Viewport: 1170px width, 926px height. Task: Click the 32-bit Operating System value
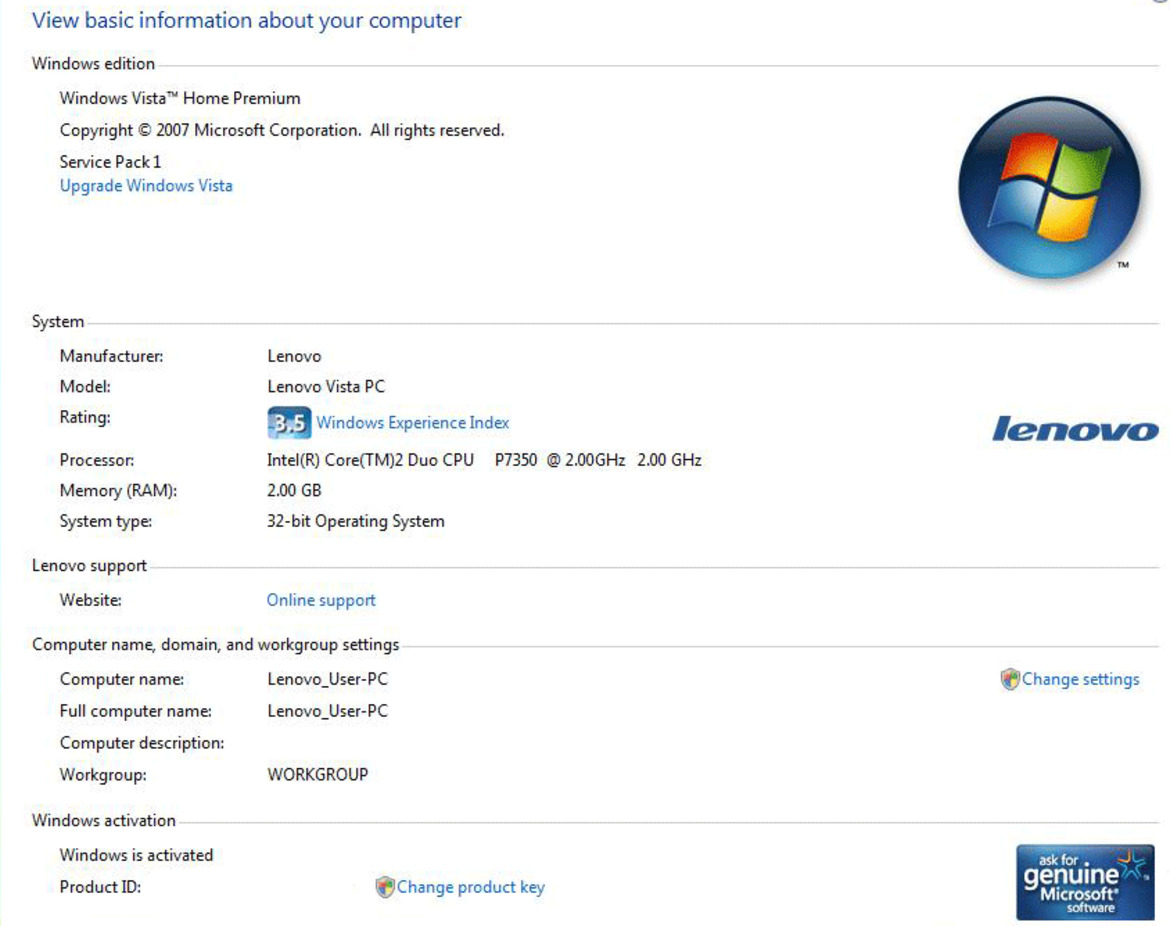coord(356,522)
